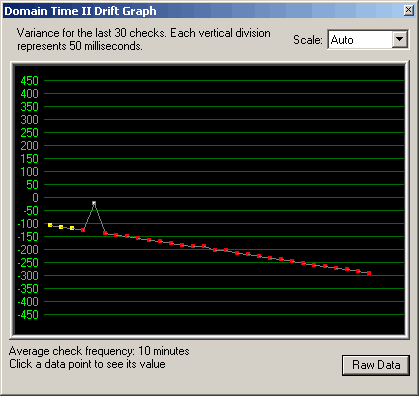Select the last red data point near -290
This screenshot has width=419, height=396.
[x=369, y=273]
